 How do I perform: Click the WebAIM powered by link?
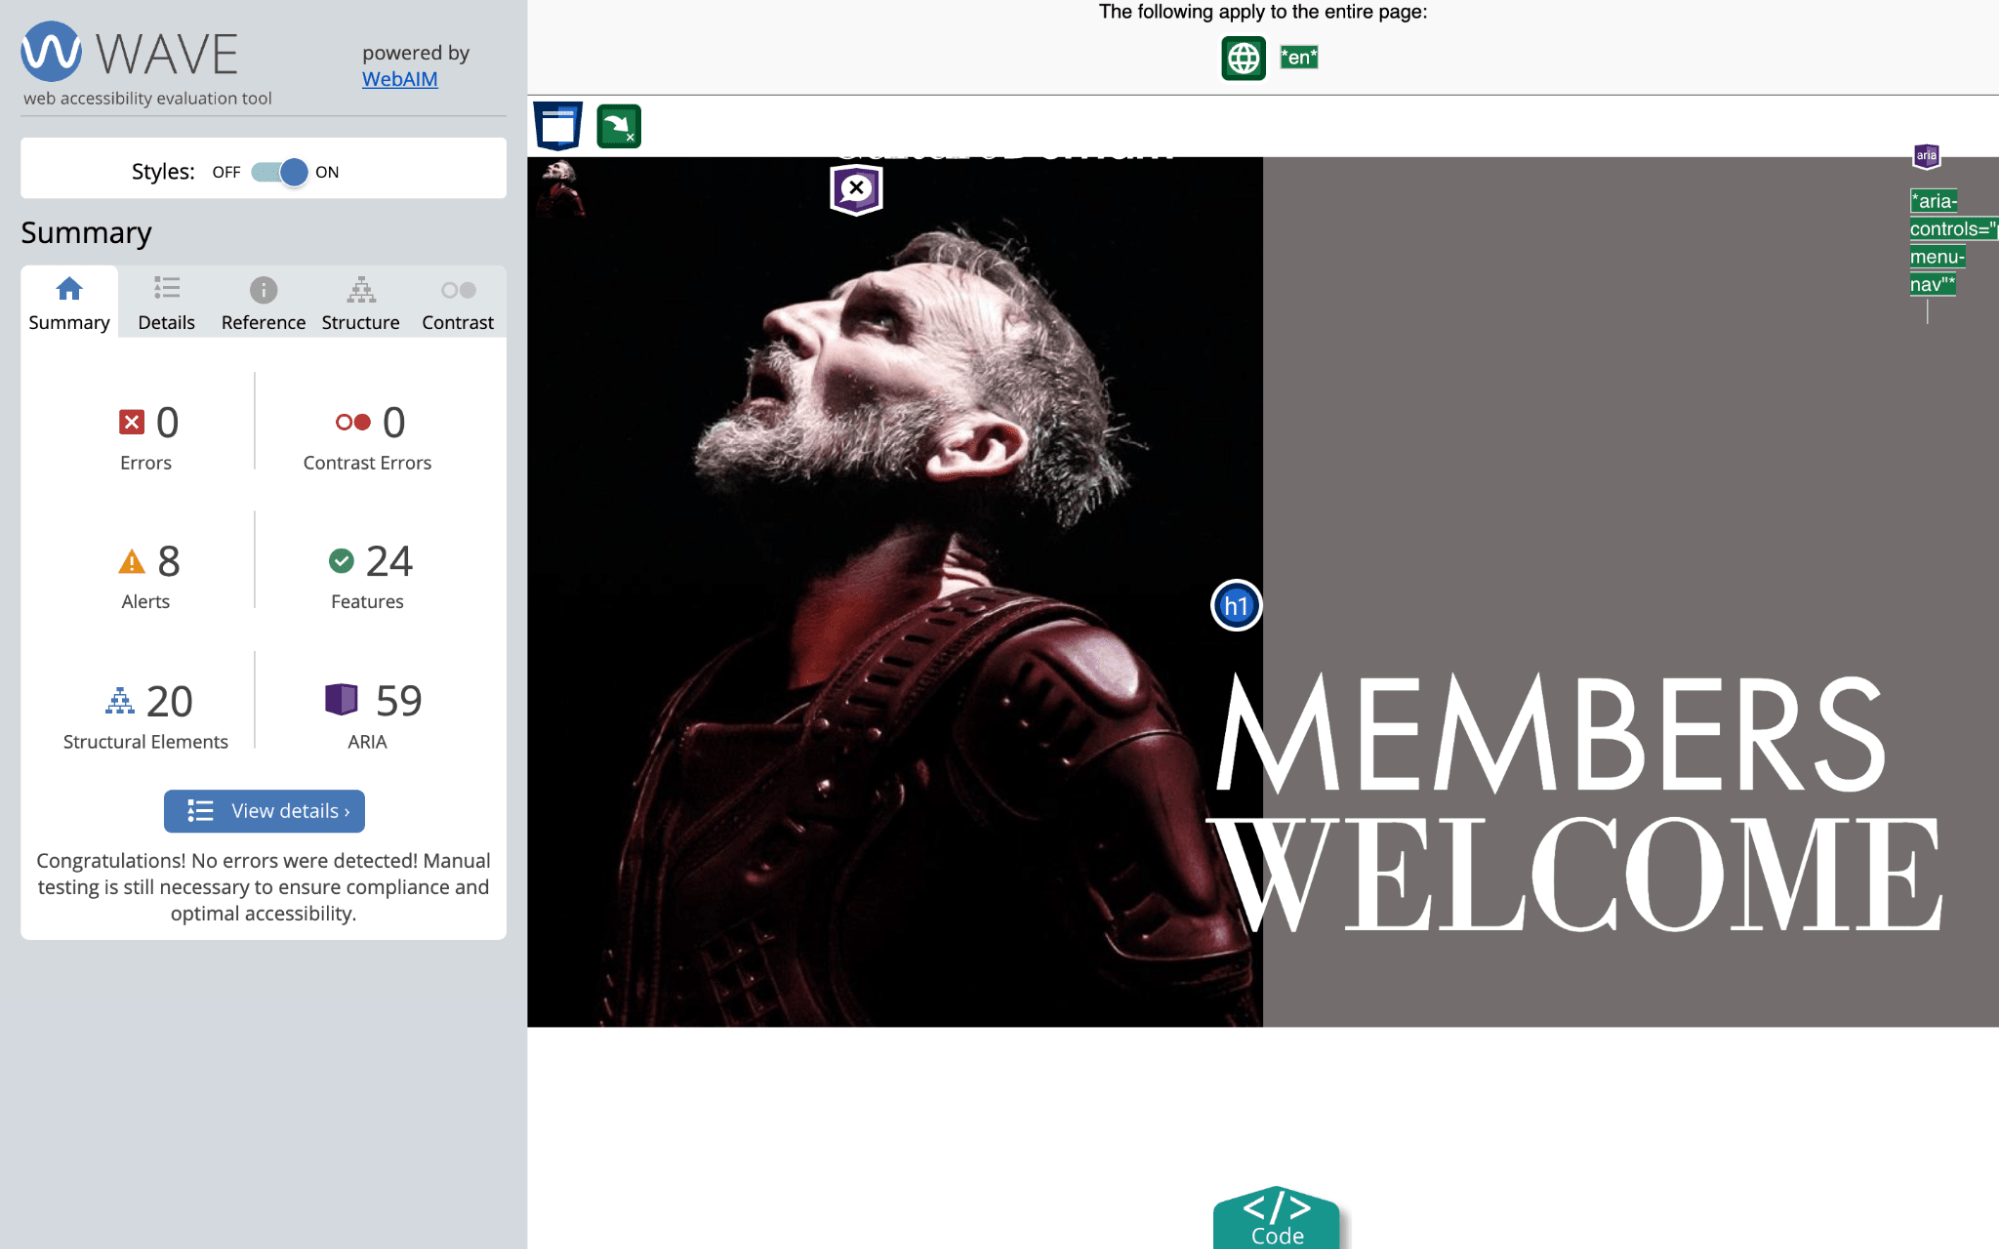400,78
